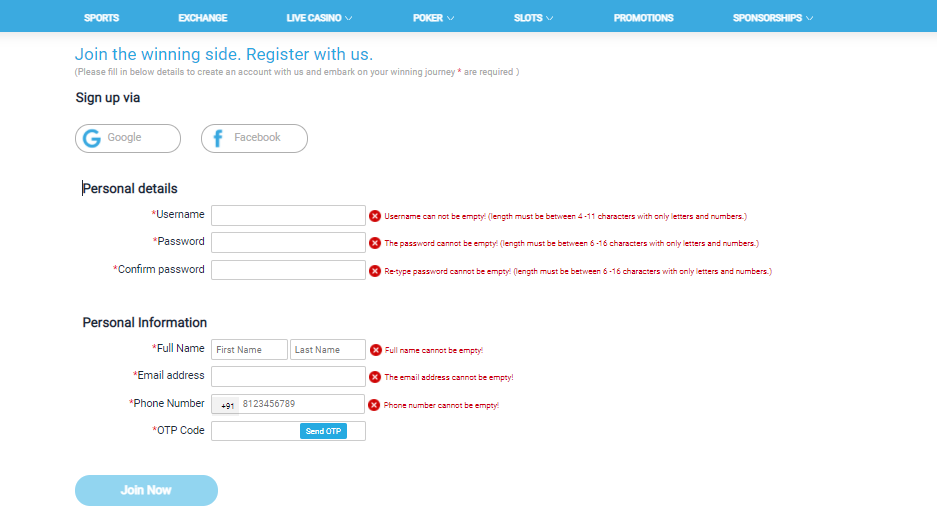The image size is (937, 513).
Task: Open the Sponsorships dropdown menu
Action: click(772, 18)
